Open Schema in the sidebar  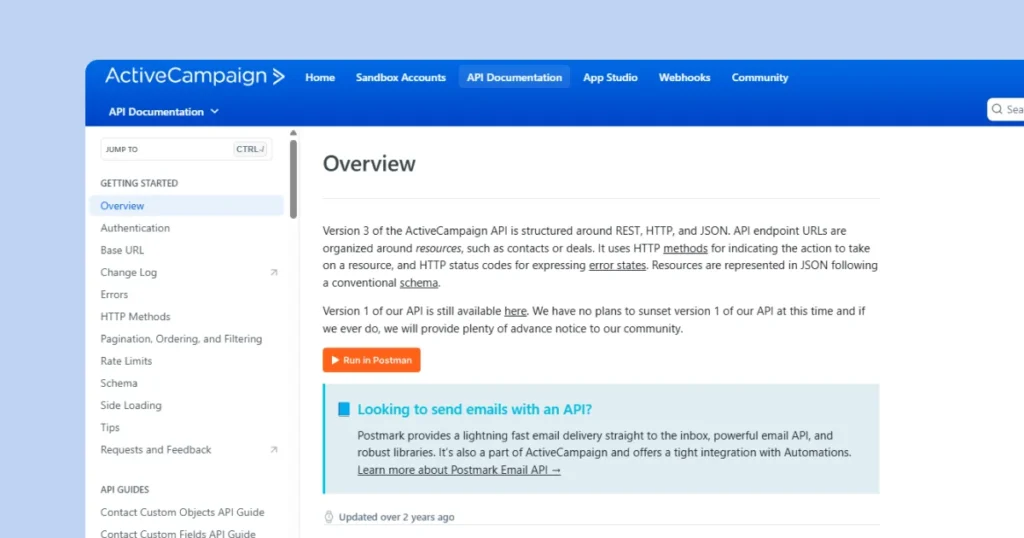coord(119,383)
